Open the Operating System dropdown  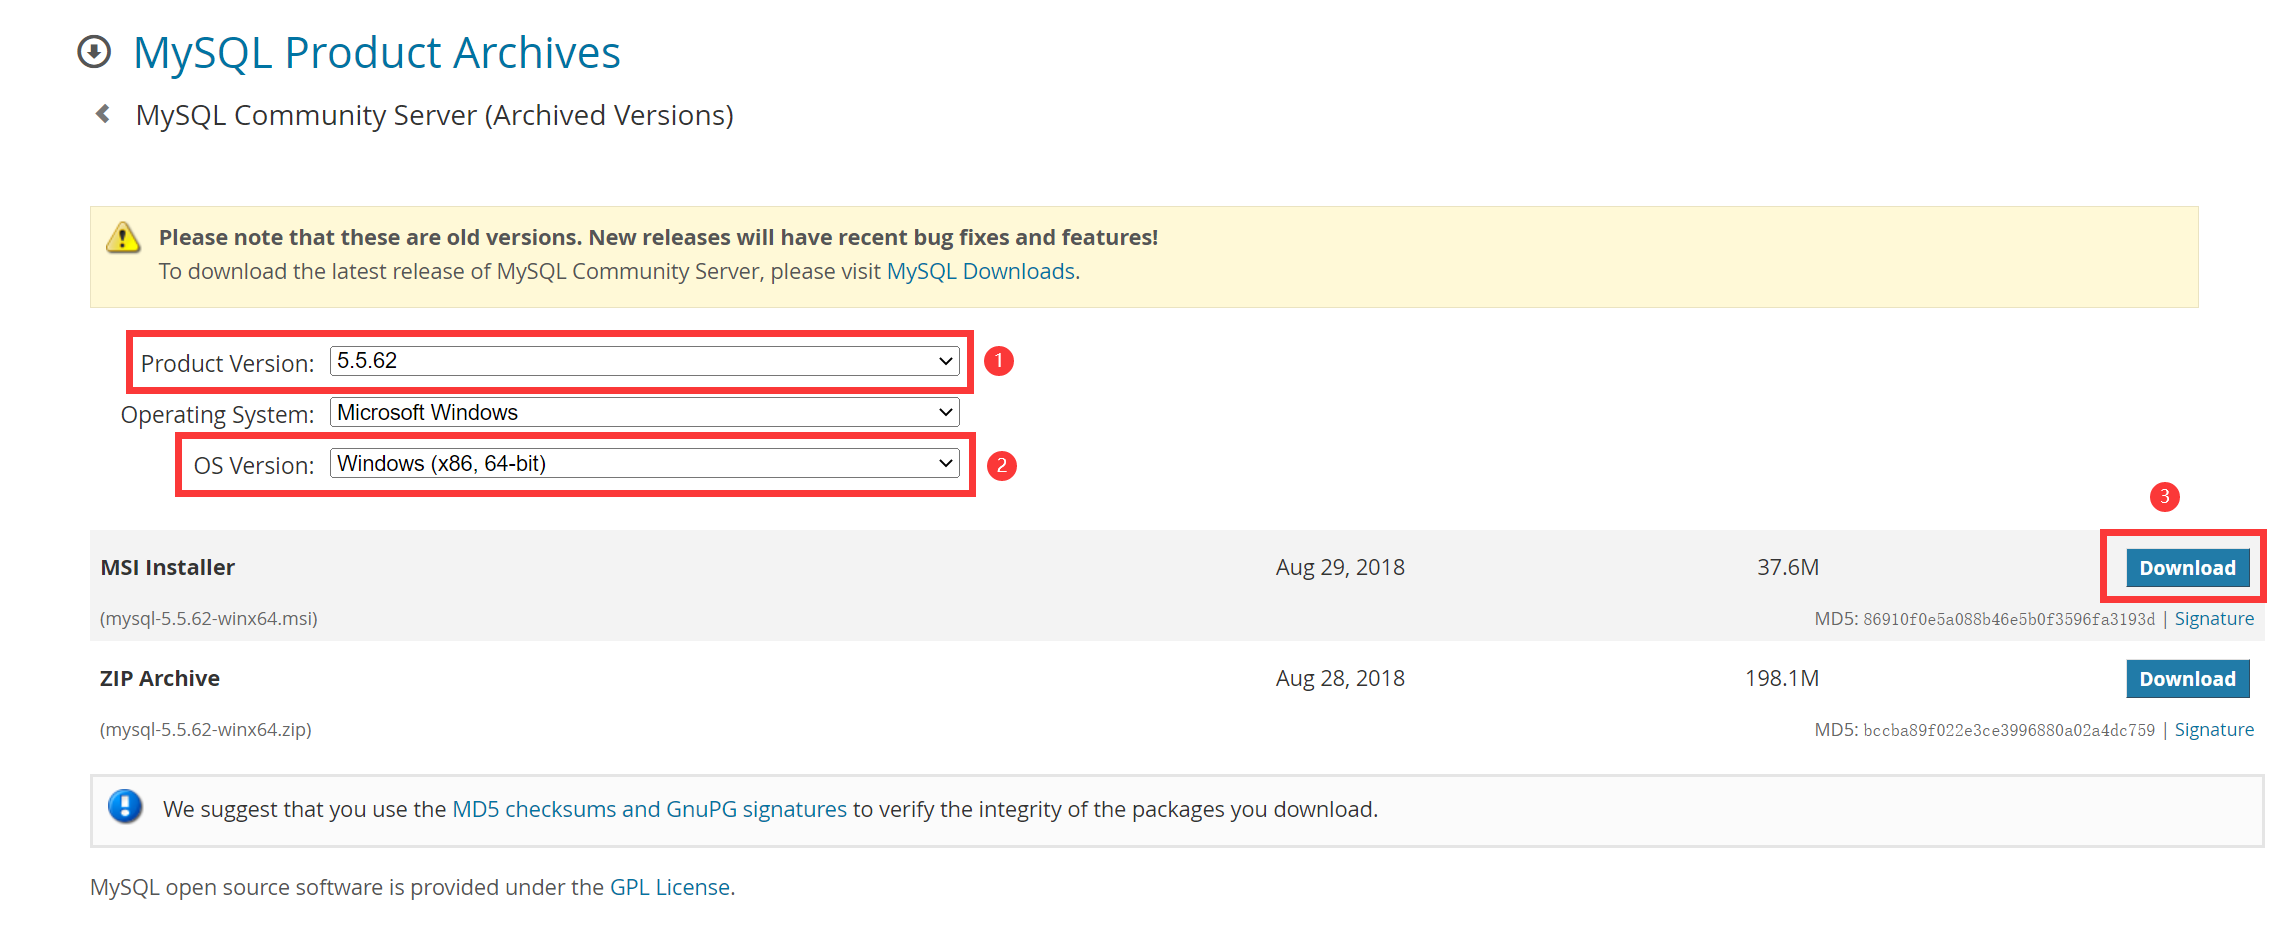pyautogui.click(x=645, y=412)
